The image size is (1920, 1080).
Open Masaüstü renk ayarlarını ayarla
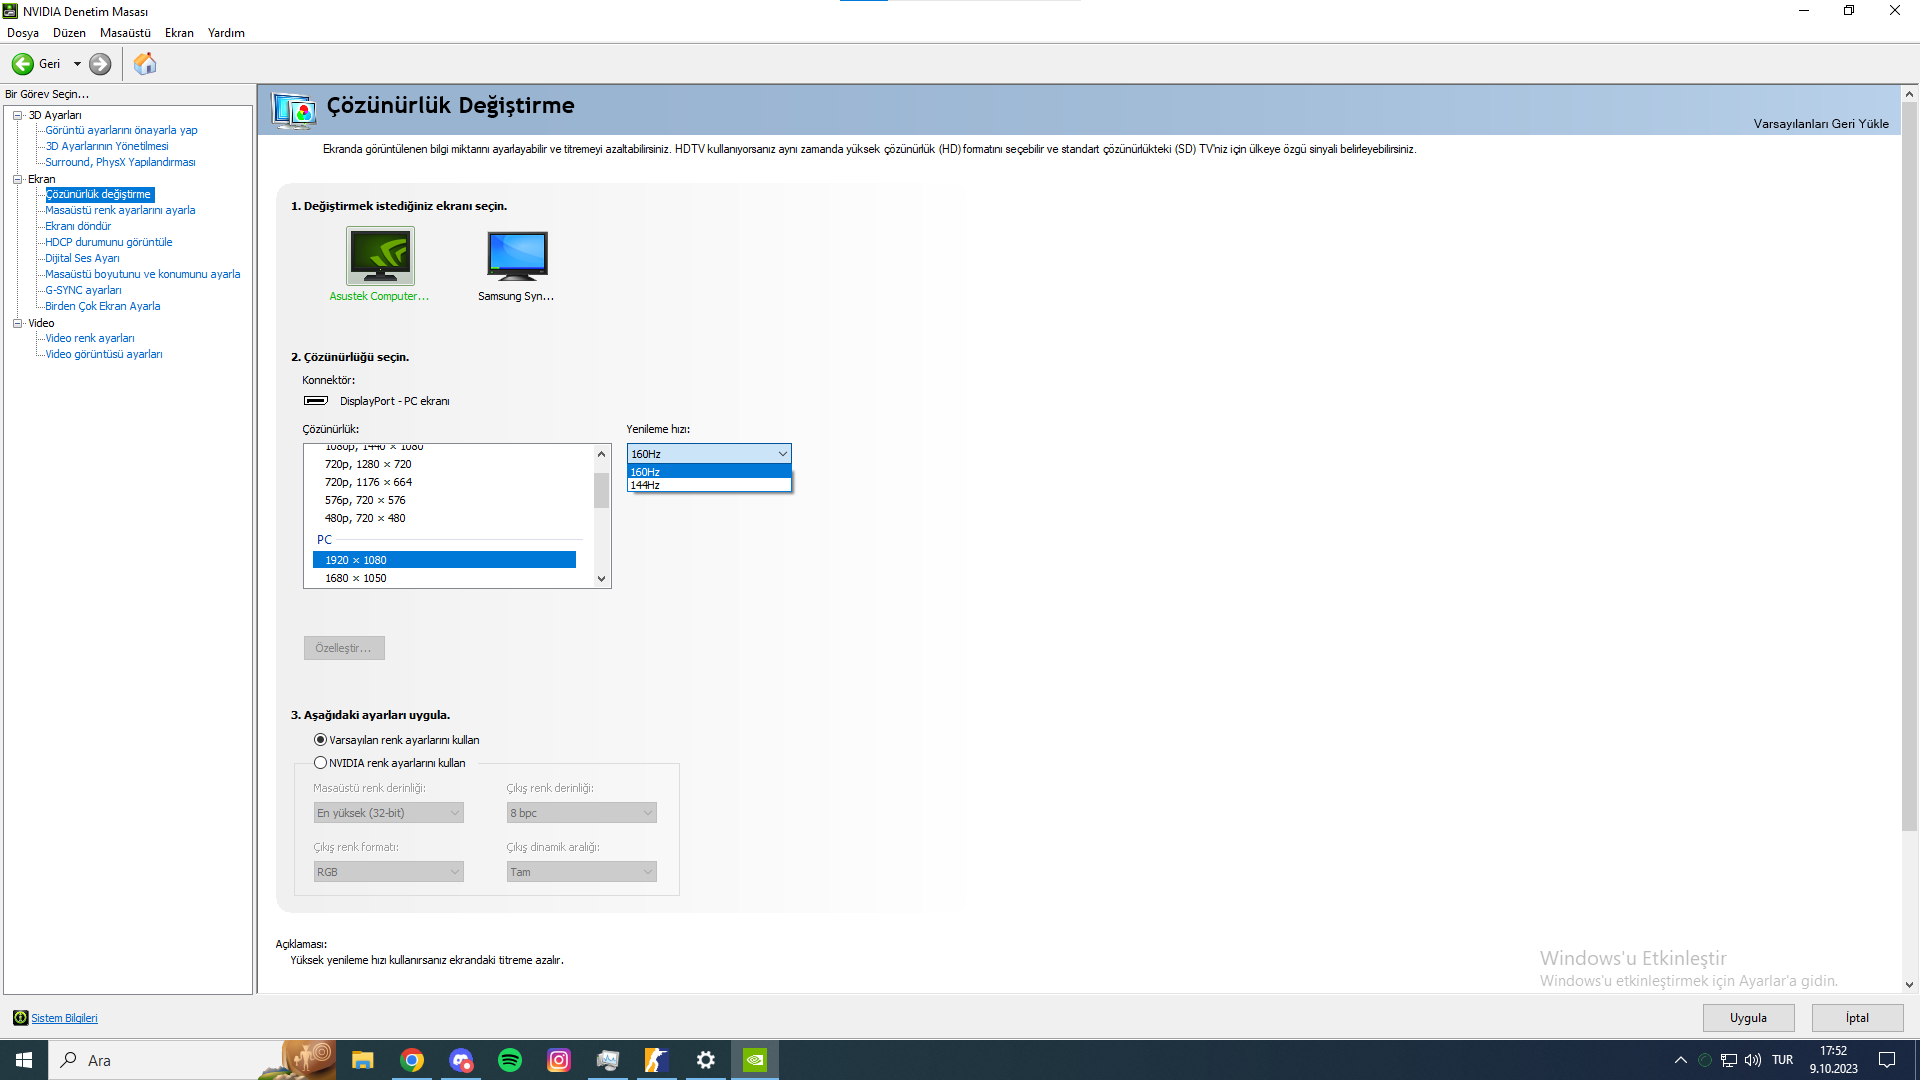click(x=120, y=210)
